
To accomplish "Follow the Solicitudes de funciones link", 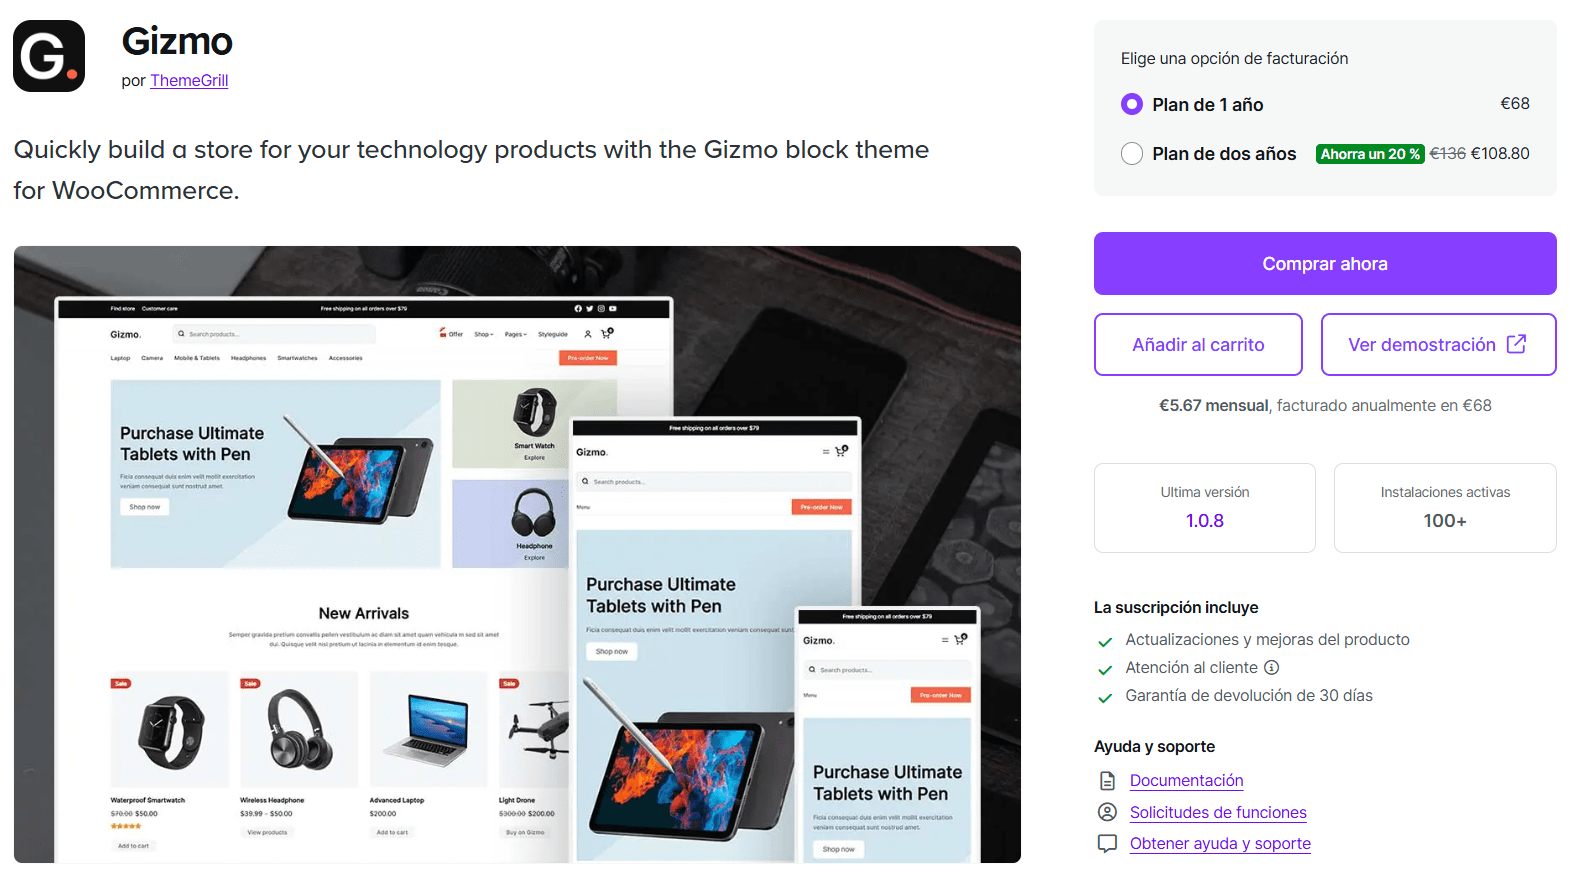I will (1218, 813).
